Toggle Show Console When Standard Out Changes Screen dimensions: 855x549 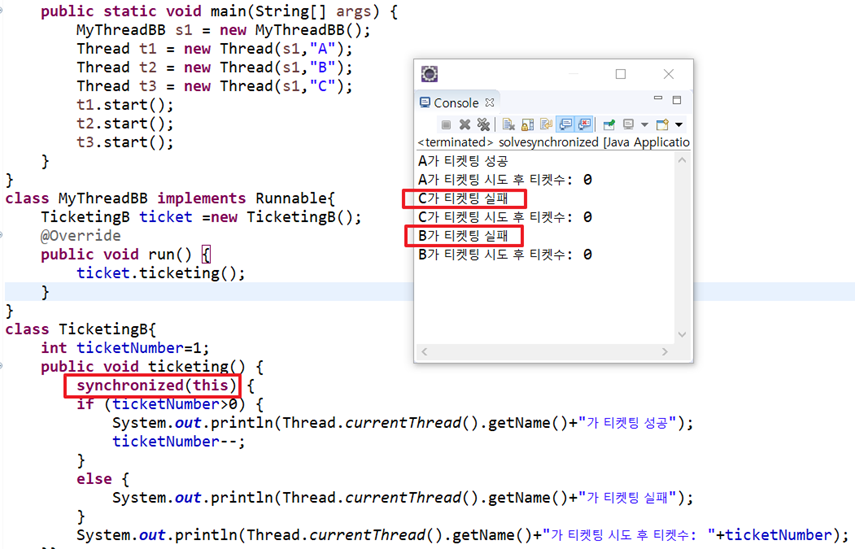(x=565, y=125)
